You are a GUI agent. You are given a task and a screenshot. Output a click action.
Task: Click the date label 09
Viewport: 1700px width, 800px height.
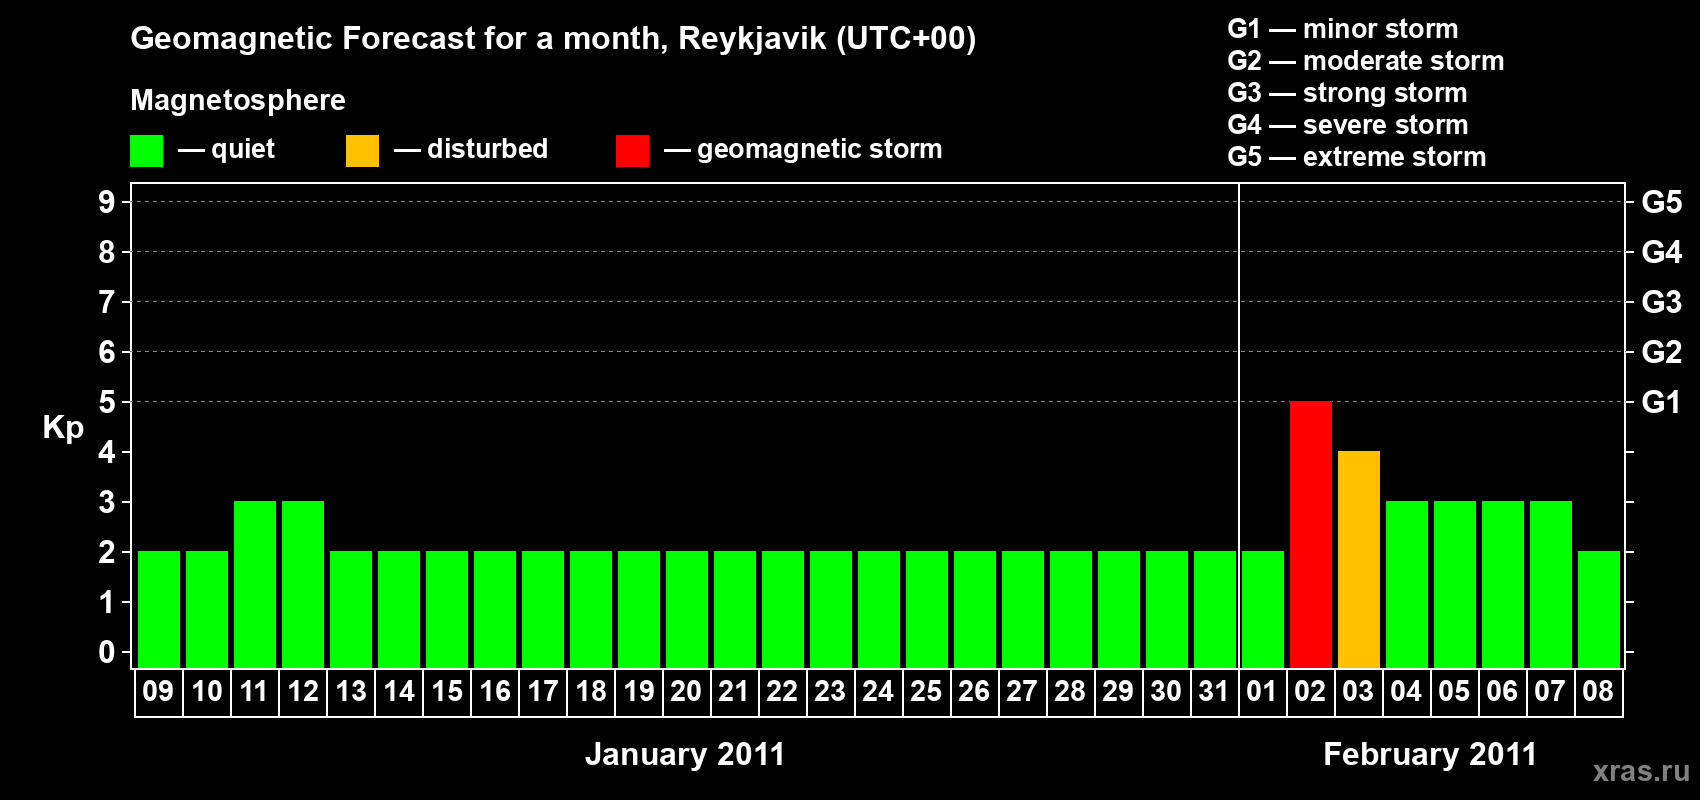click(x=158, y=691)
